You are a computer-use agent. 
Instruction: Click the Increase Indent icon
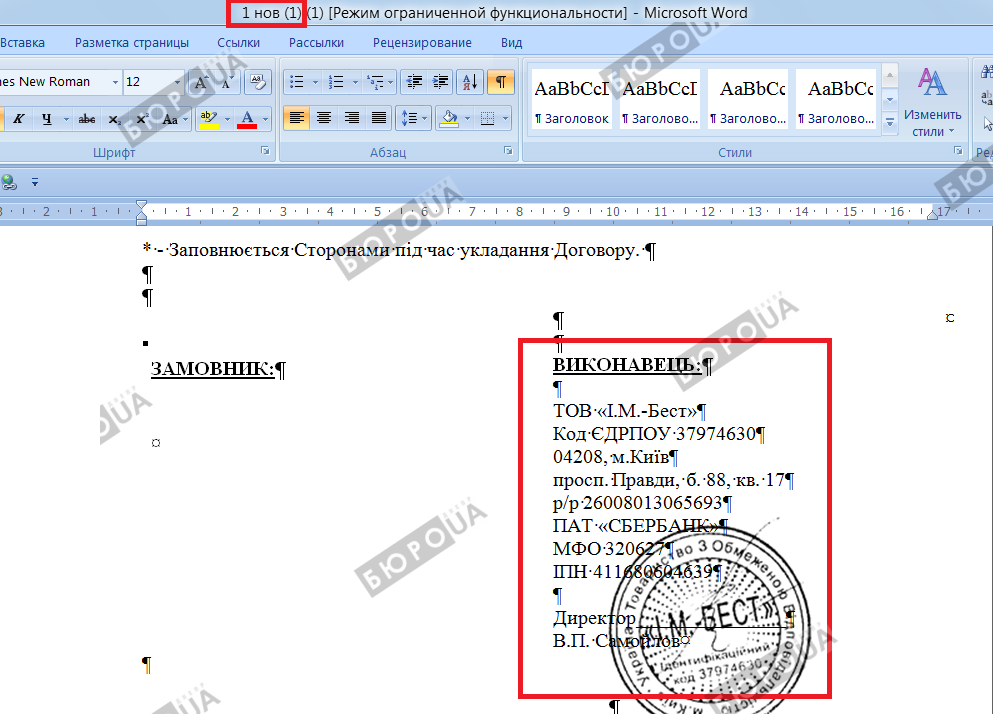tap(441, 82)
